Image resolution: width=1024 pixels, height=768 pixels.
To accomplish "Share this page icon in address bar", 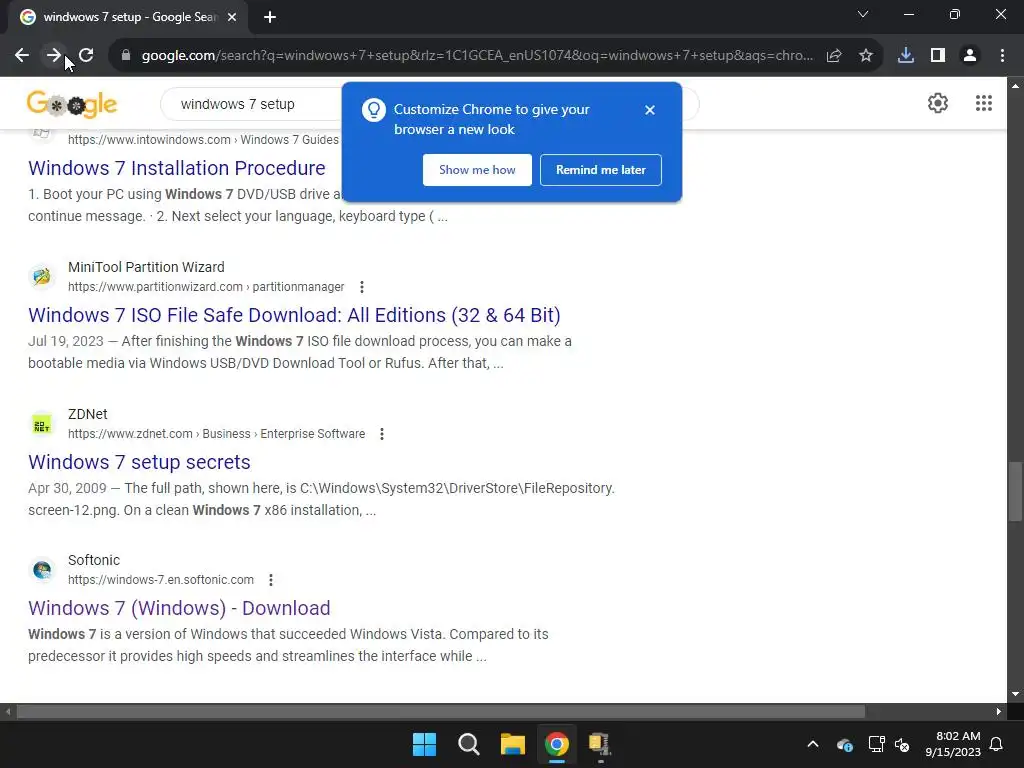I will [834, 56].
